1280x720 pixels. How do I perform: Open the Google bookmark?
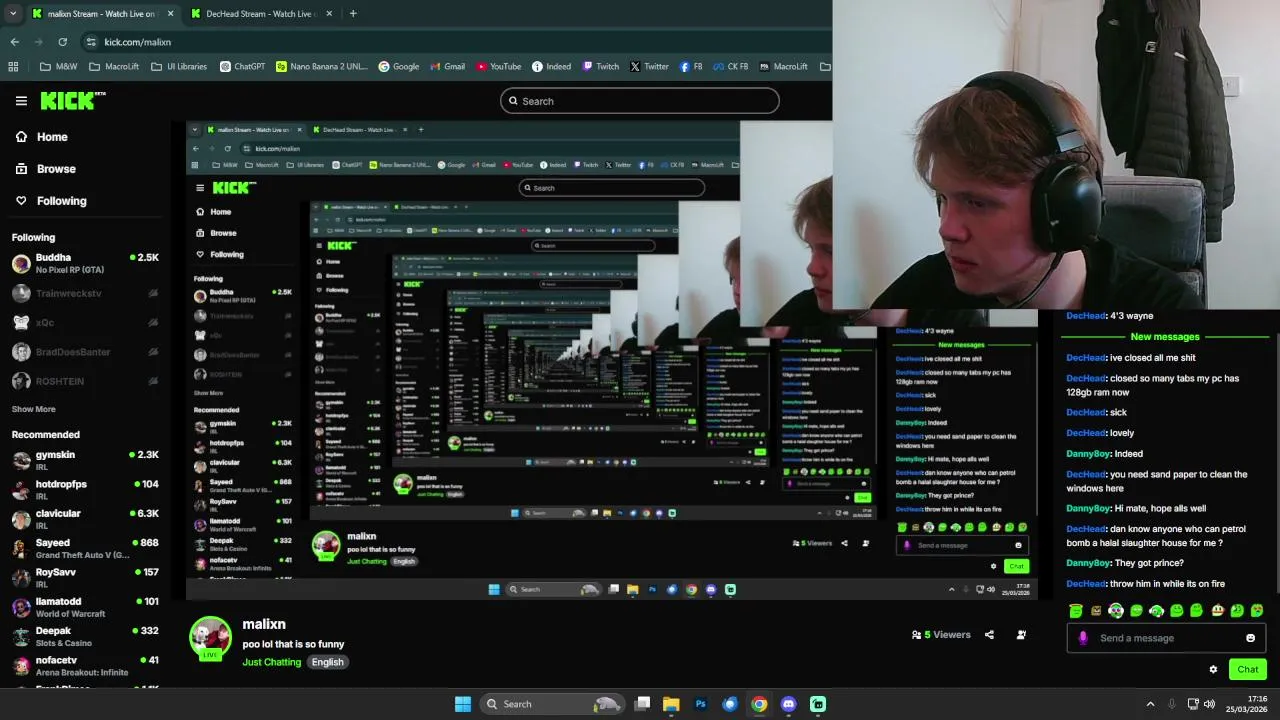398,67
